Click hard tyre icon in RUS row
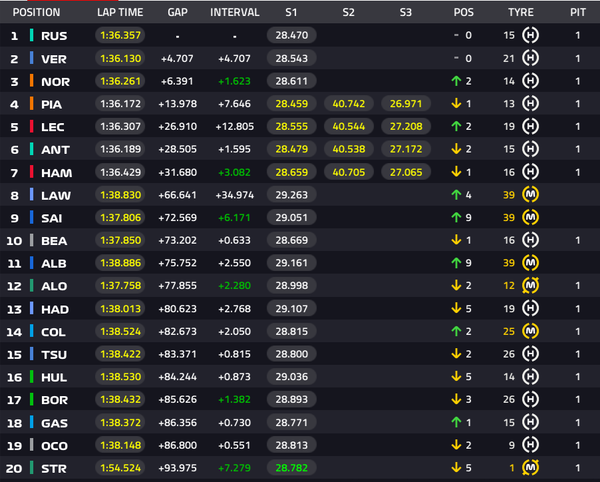 pos(530,35)
